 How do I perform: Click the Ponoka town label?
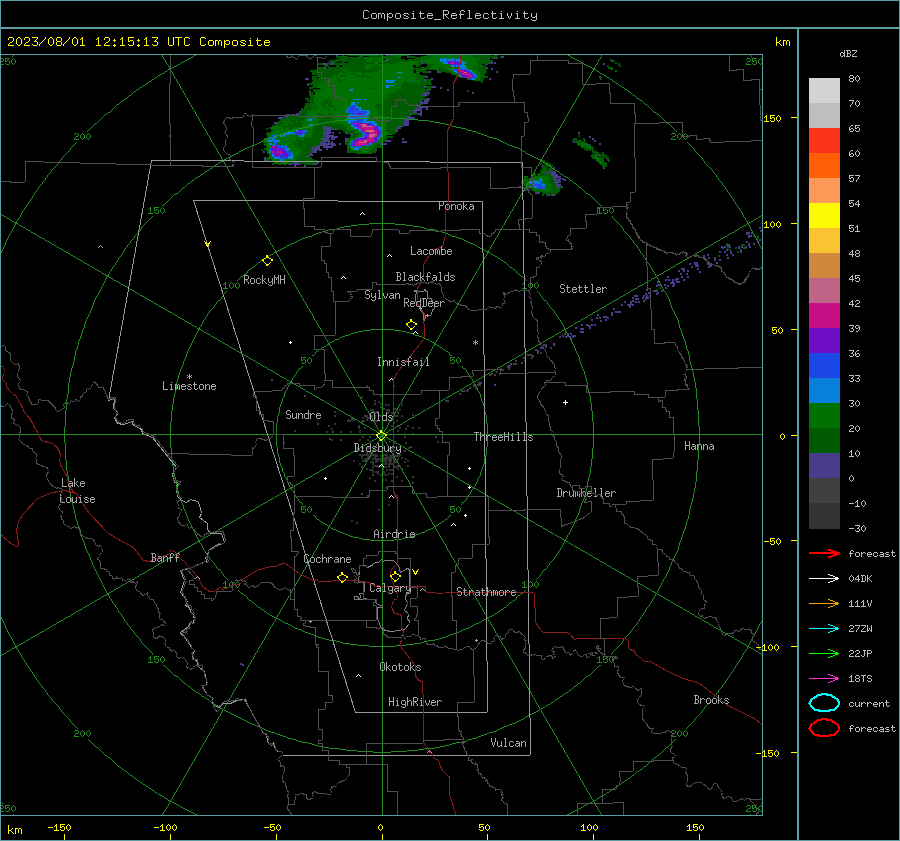click(x=456, y=206)
